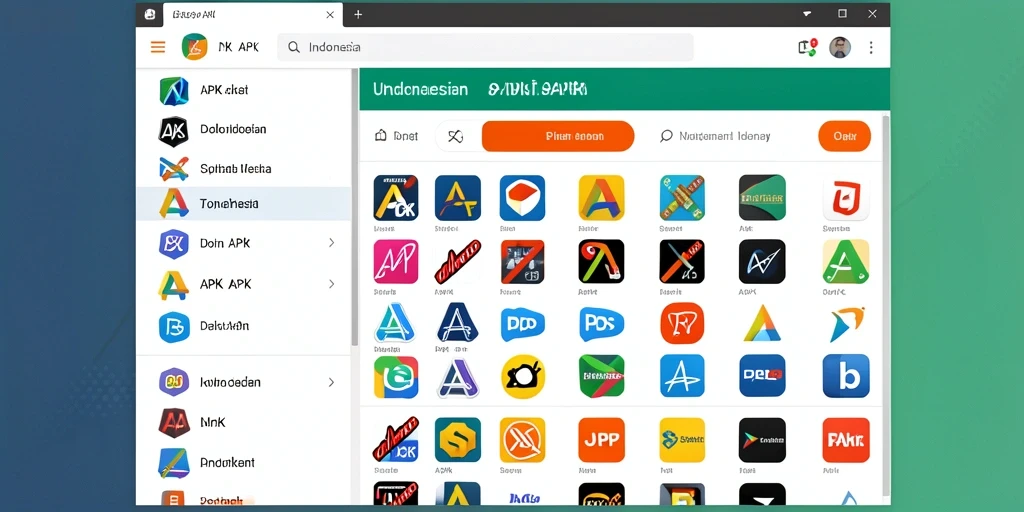Open the dark green banner app icon
Viewport: 1024px width, 512px height.
(762, 198)
